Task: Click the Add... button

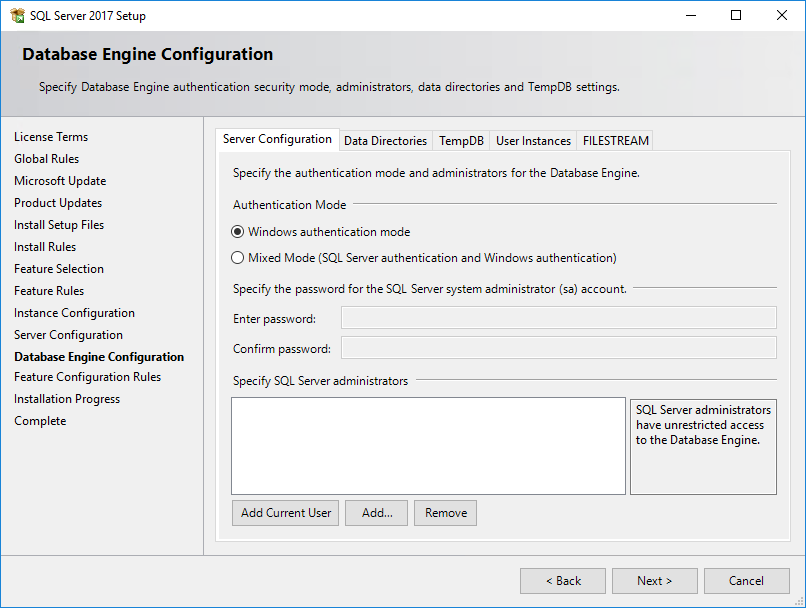Action: [x=377, y=513]
